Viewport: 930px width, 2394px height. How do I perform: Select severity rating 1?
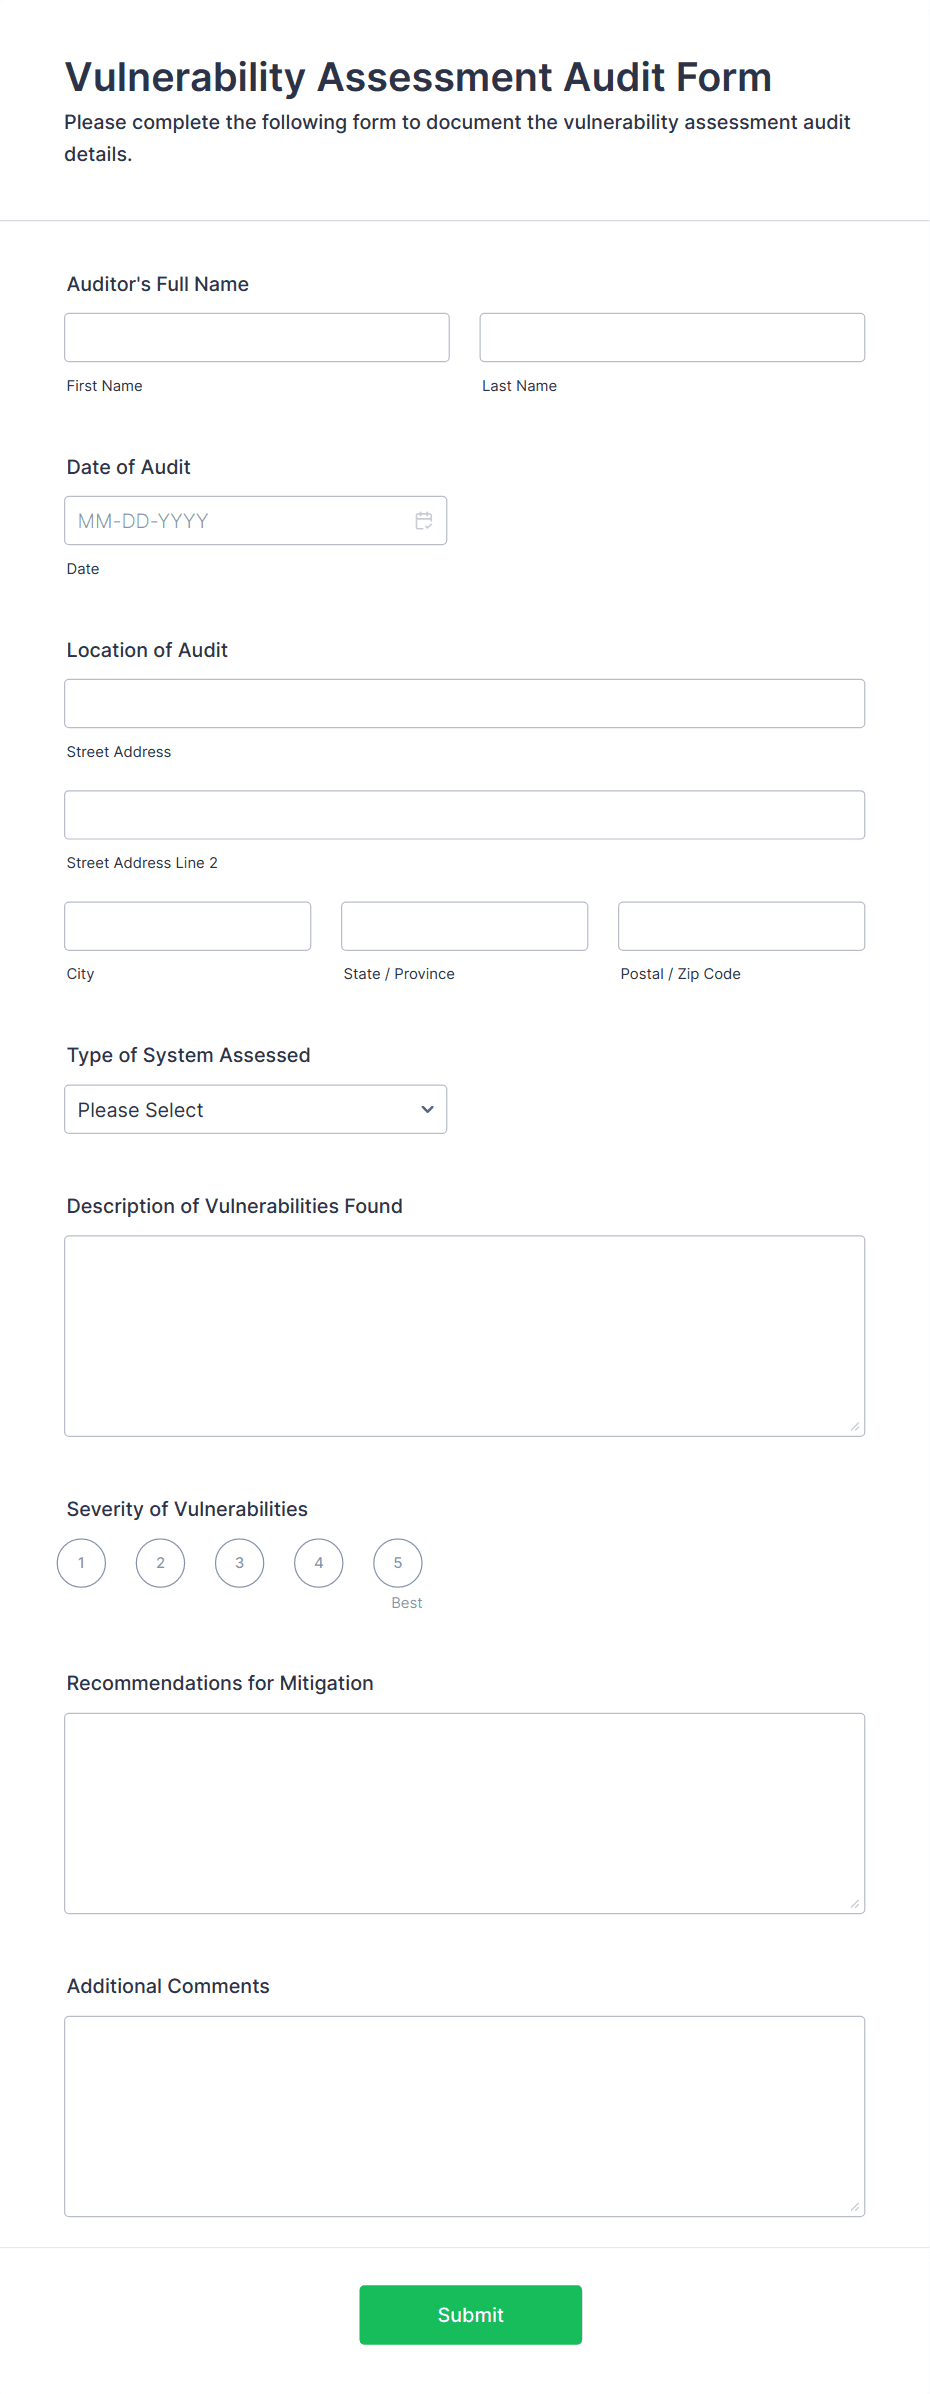80,1562
